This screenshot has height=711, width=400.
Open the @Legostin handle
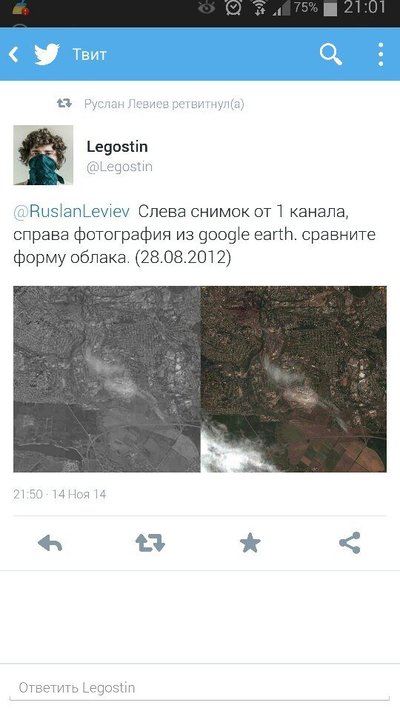(120, 167)
